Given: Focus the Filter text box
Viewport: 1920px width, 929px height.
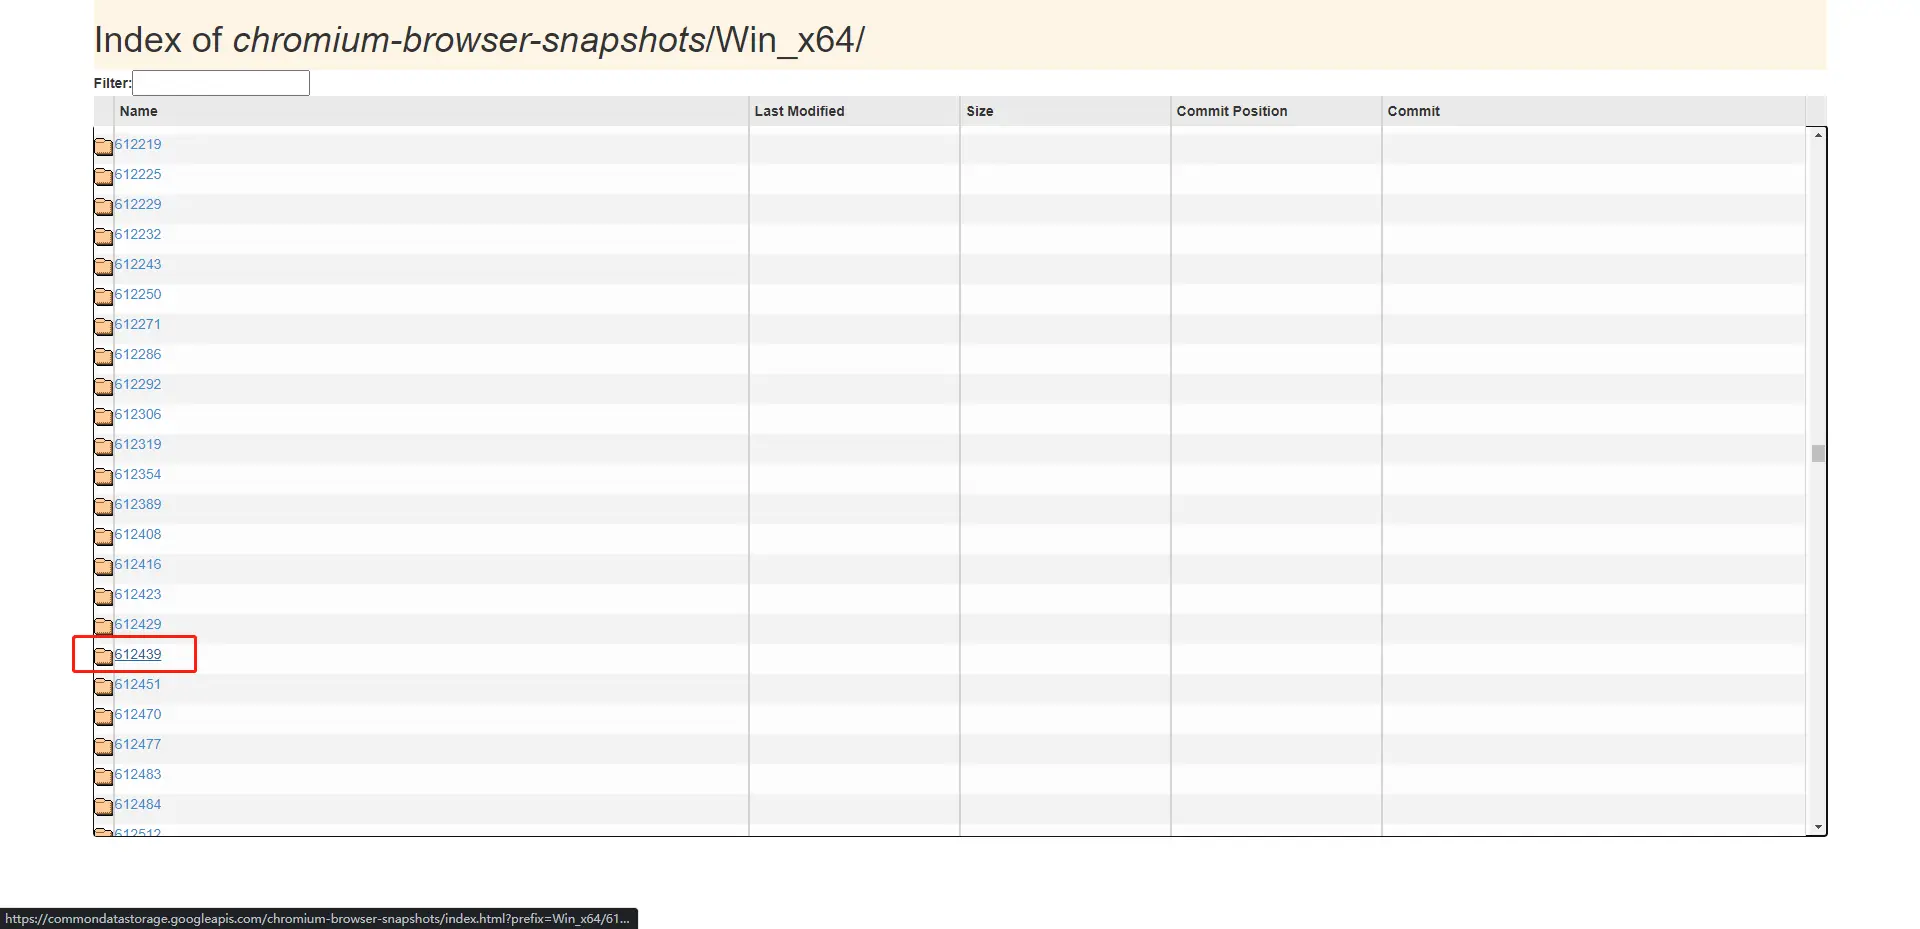Looking at the screenshot, I should (221, 83).
